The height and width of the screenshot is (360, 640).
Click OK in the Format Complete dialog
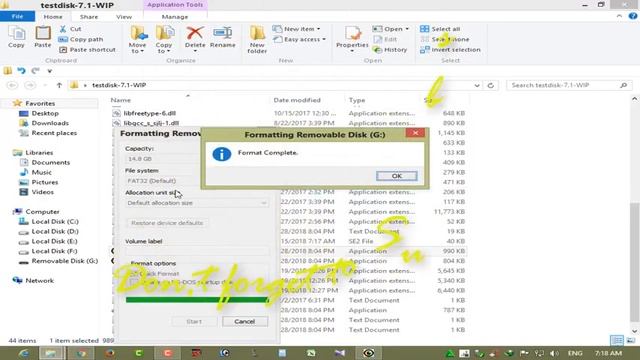click(397, 176)
